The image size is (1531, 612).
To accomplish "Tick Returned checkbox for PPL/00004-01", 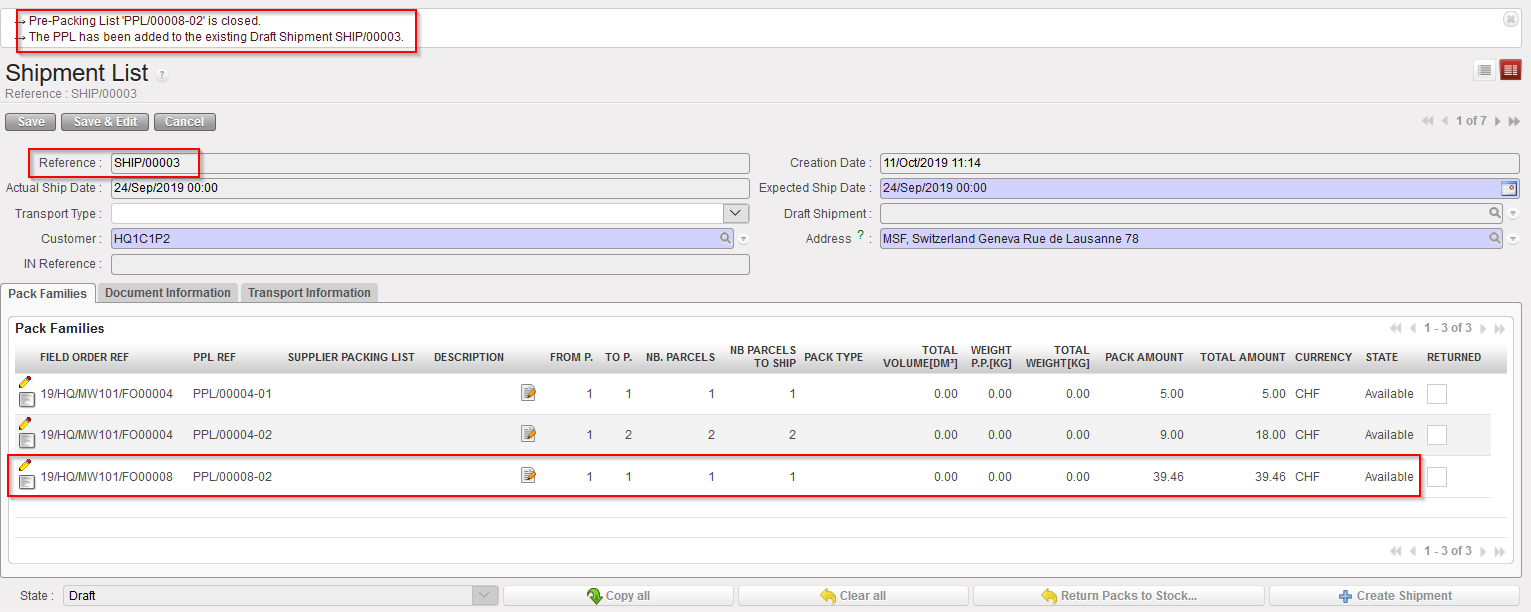I will (1436, 394).
